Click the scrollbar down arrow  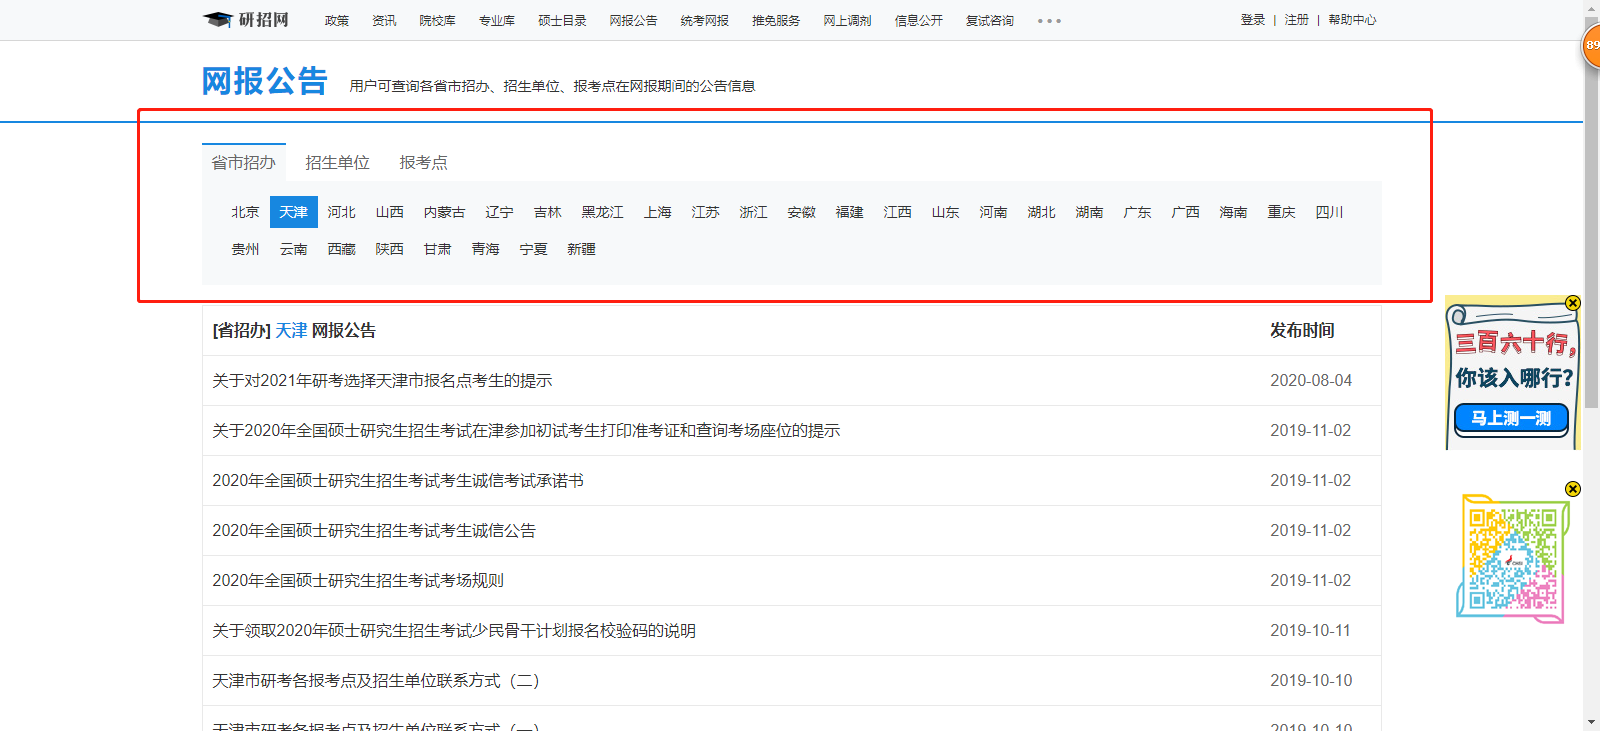[1591, 722]
